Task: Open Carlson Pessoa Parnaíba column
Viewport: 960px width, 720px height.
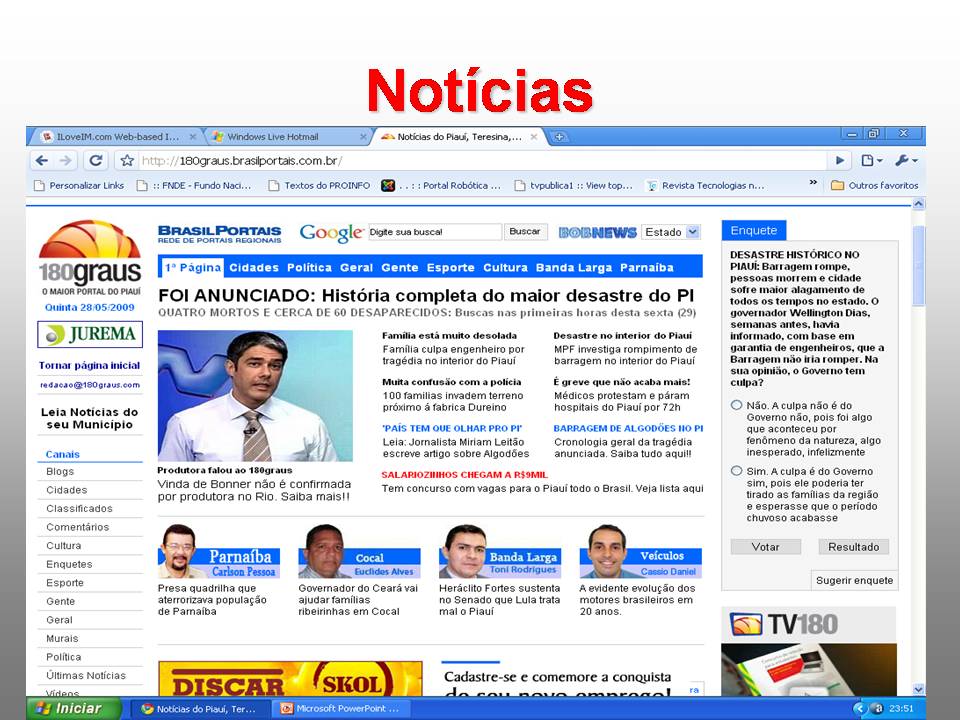Action: tap(219, 552)
